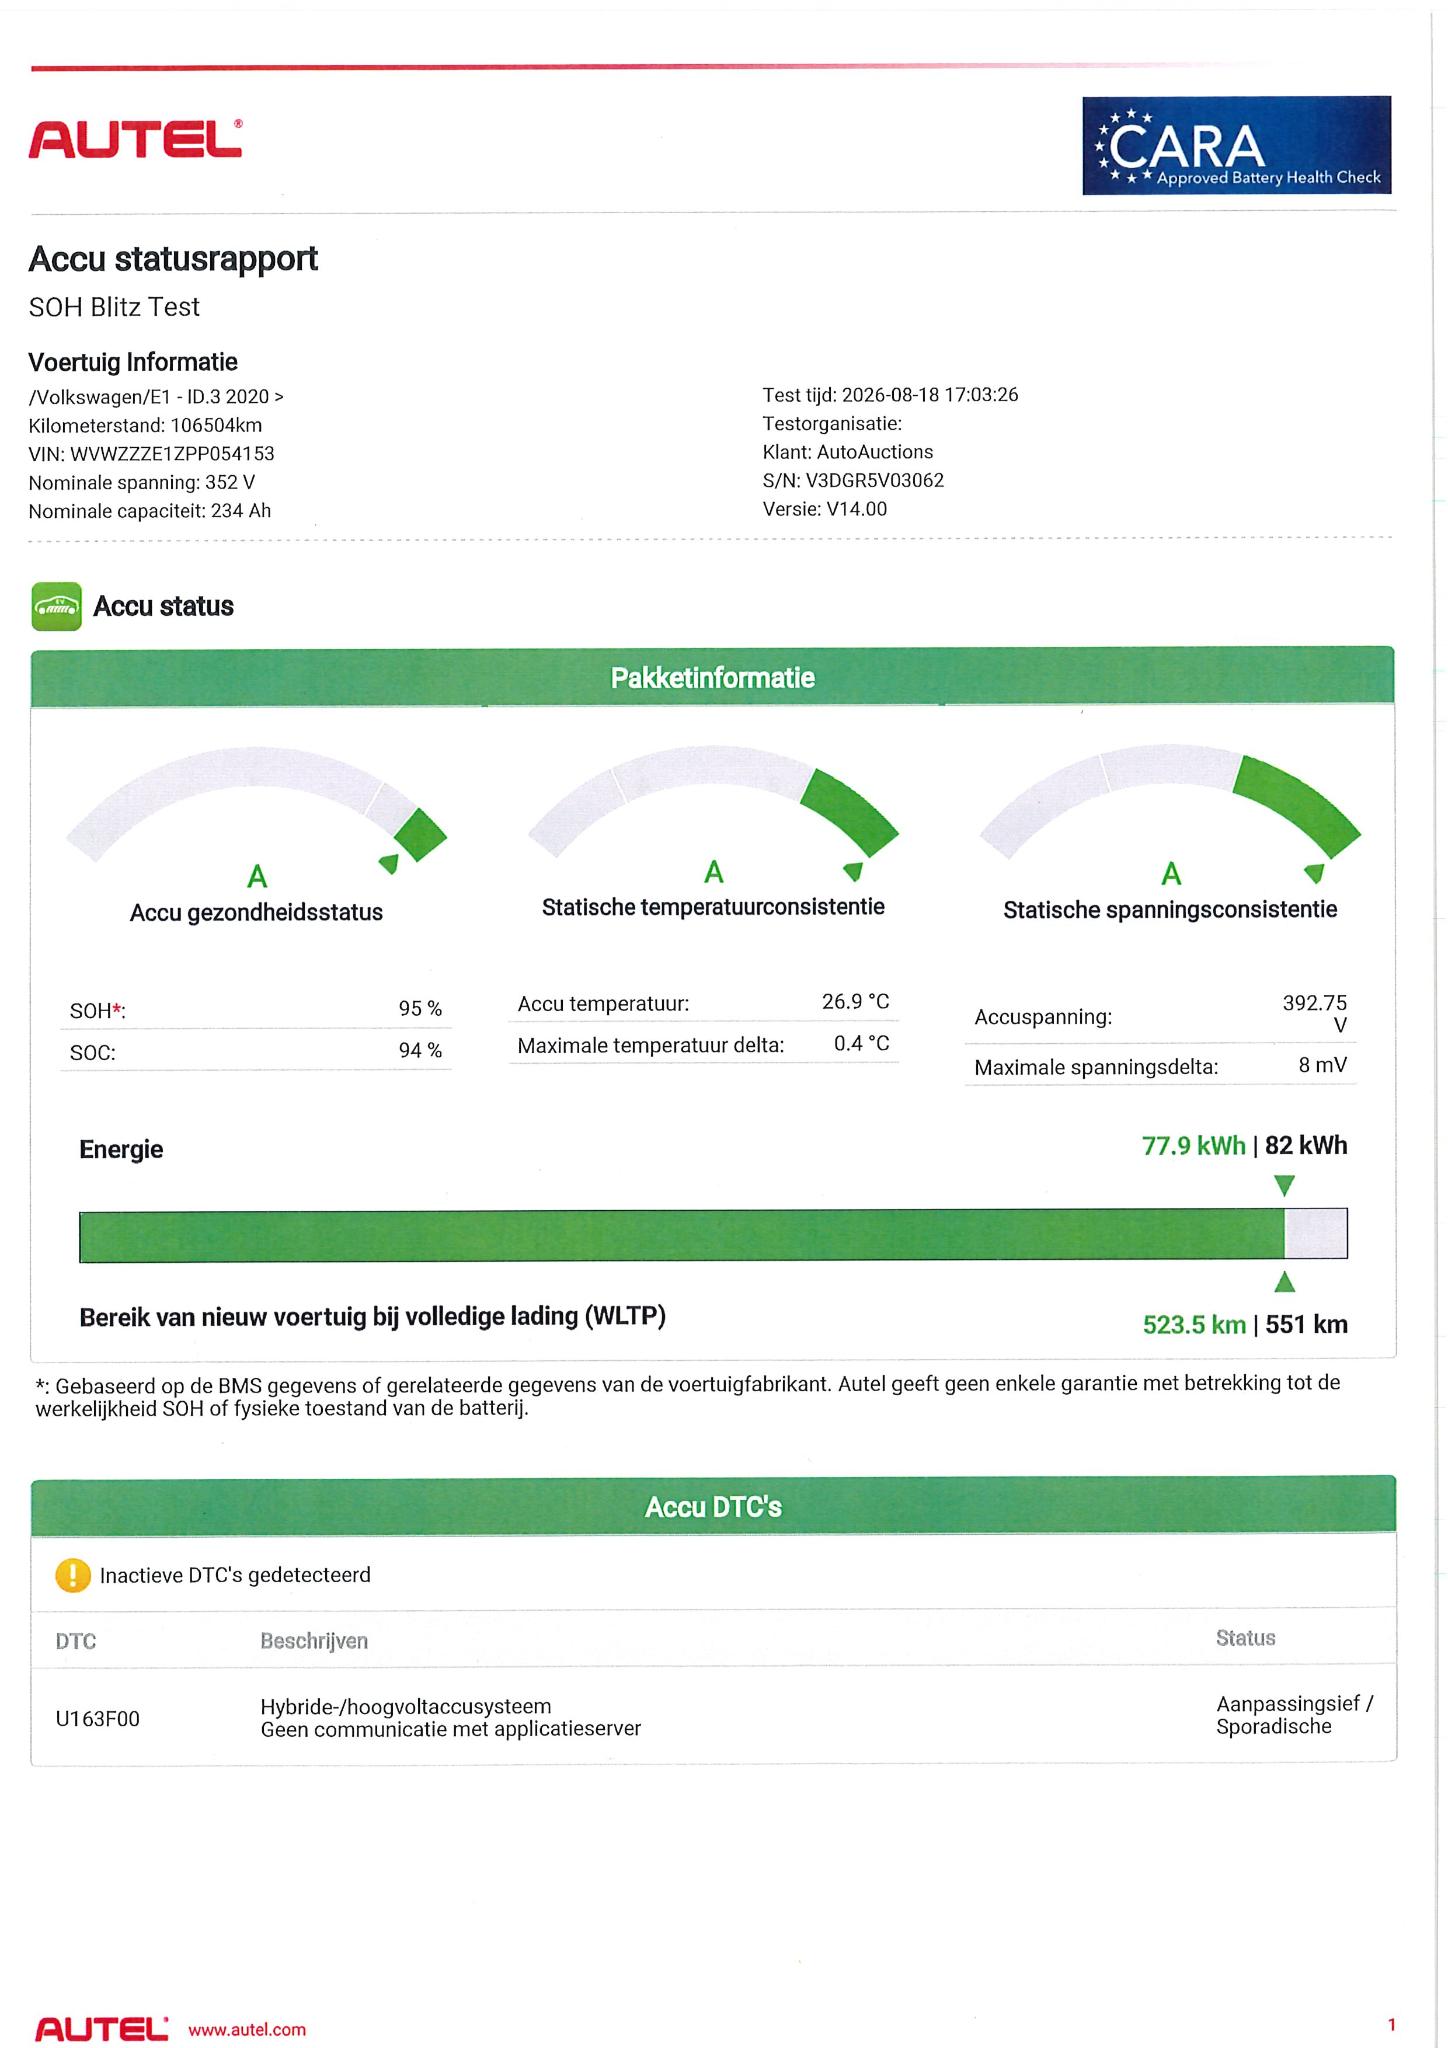Click the green 77.9 kWh energy value
The height and width of the screenshot is (2048, 1448).
point(1193,1146)
